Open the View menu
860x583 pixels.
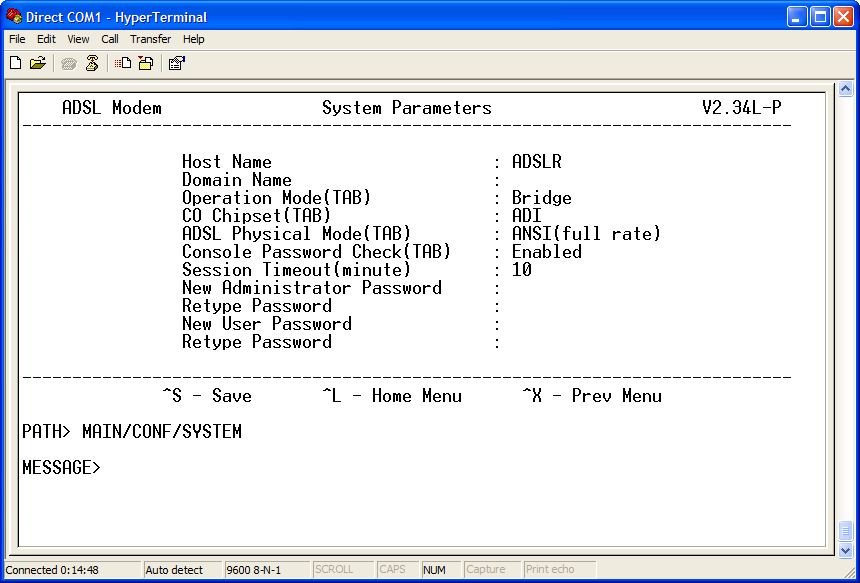pyautogui.click(x=77, y=39)
